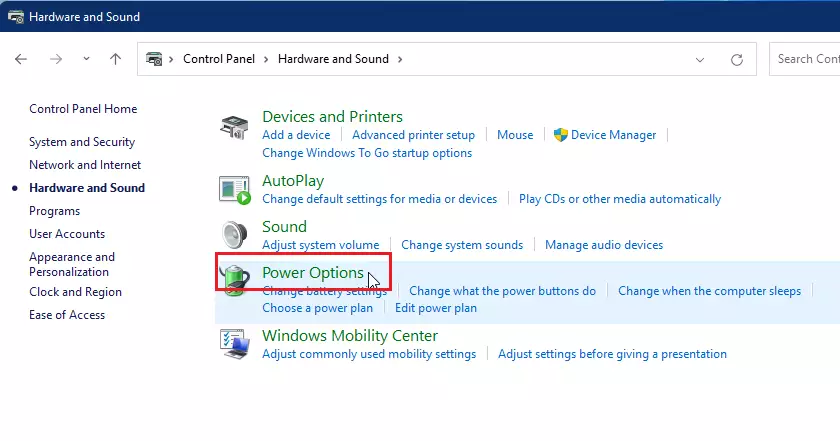Screen dimensions: 840x441
Task: Expand chevron after Control Panel breadcrumb
Action: tap(266, 59)
